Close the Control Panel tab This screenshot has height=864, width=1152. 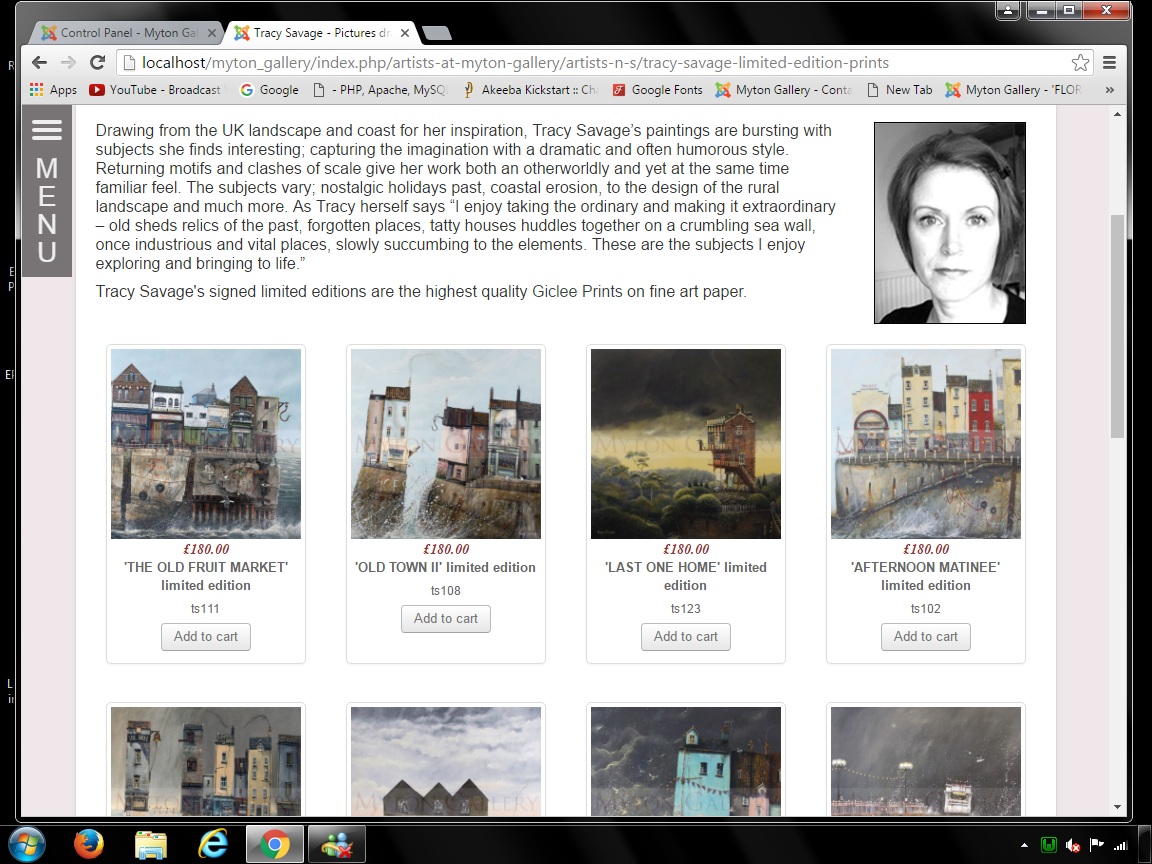[212, 32]
